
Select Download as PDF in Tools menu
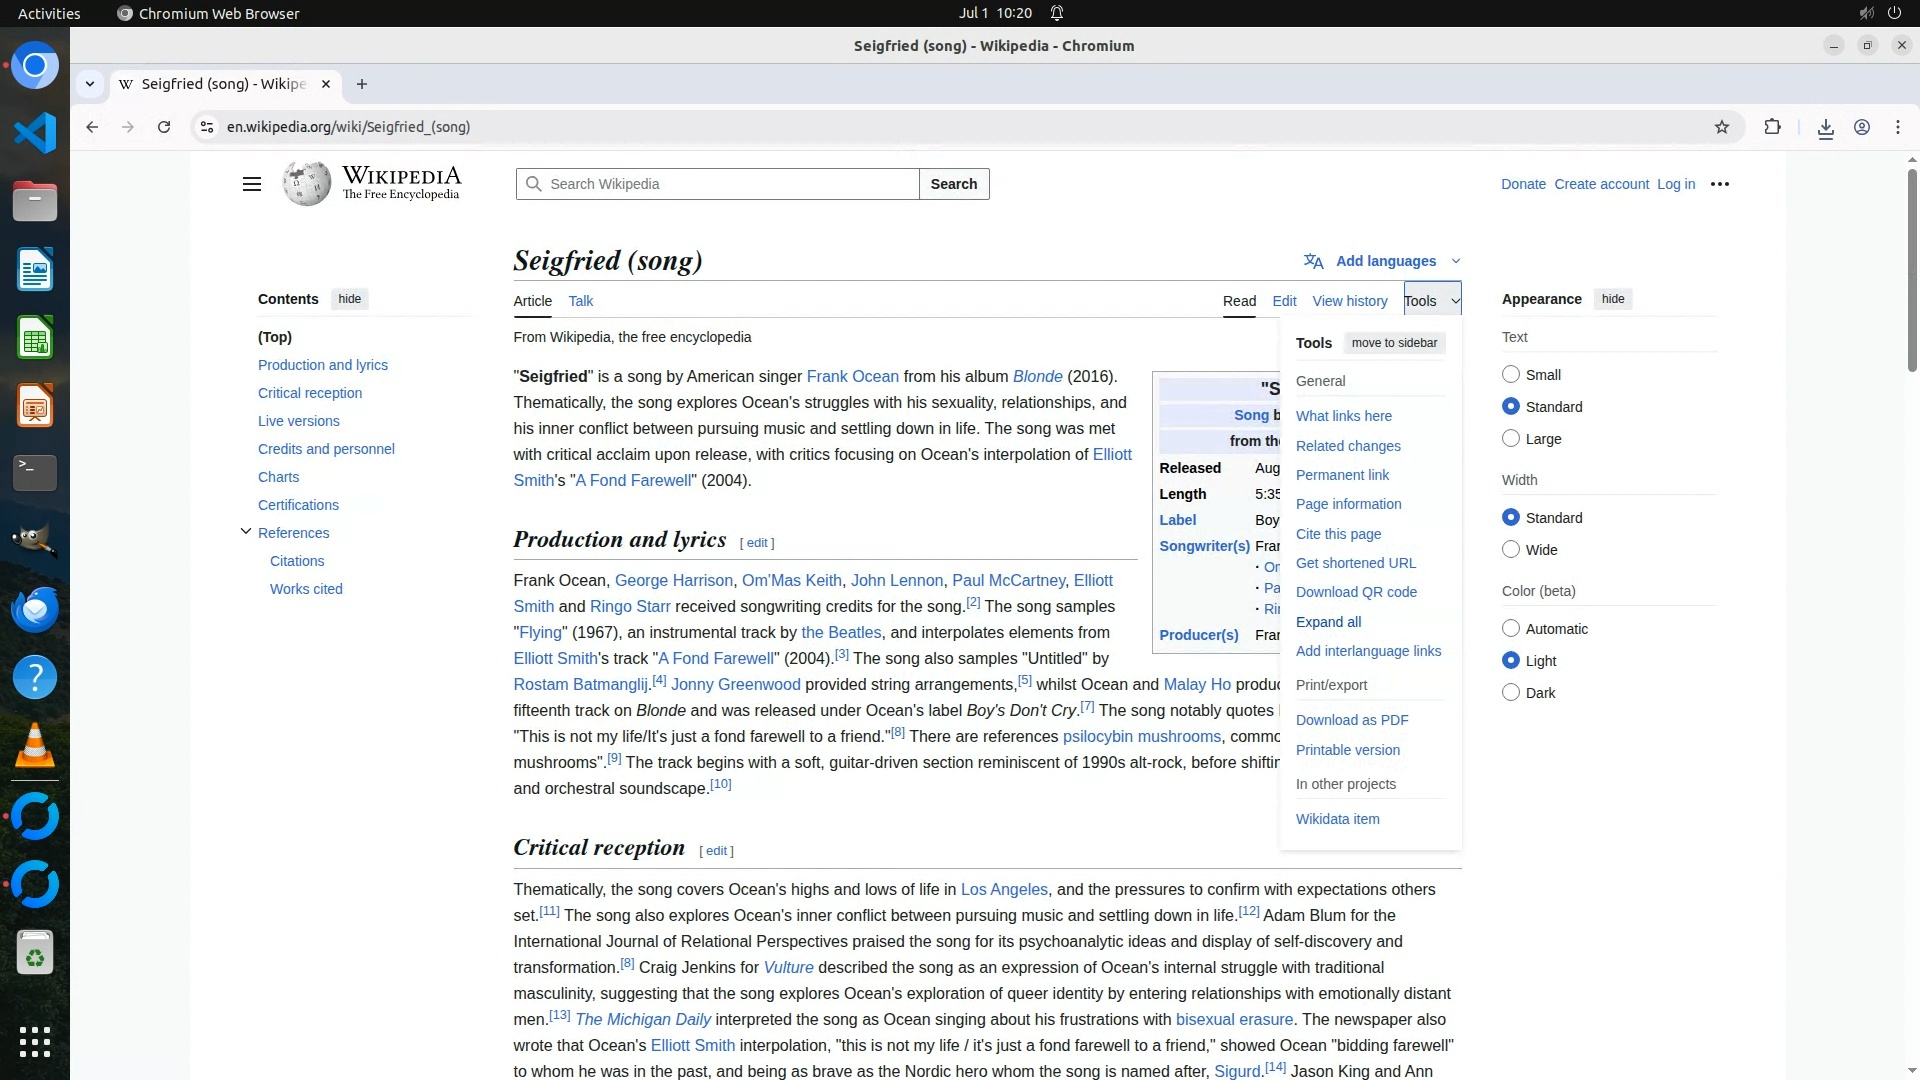pyautogui.click(x=1351, y=720)
